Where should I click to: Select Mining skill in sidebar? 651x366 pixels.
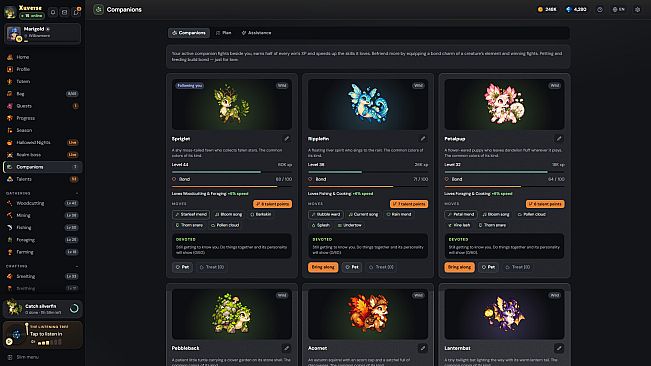pyautogui.click(x=42, y=215)
